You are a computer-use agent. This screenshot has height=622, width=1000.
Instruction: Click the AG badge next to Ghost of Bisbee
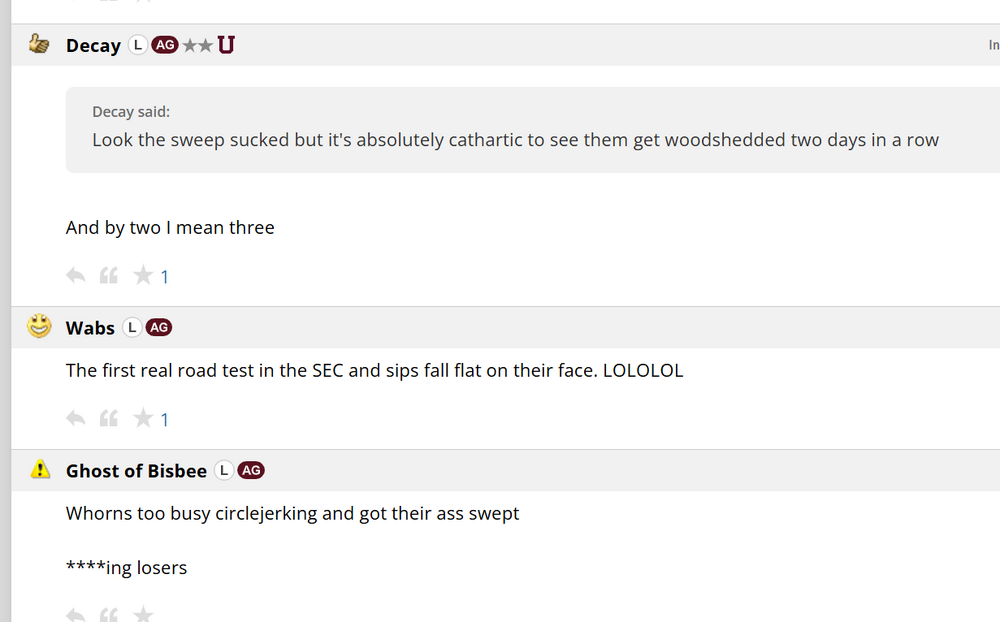click(251, 470)
